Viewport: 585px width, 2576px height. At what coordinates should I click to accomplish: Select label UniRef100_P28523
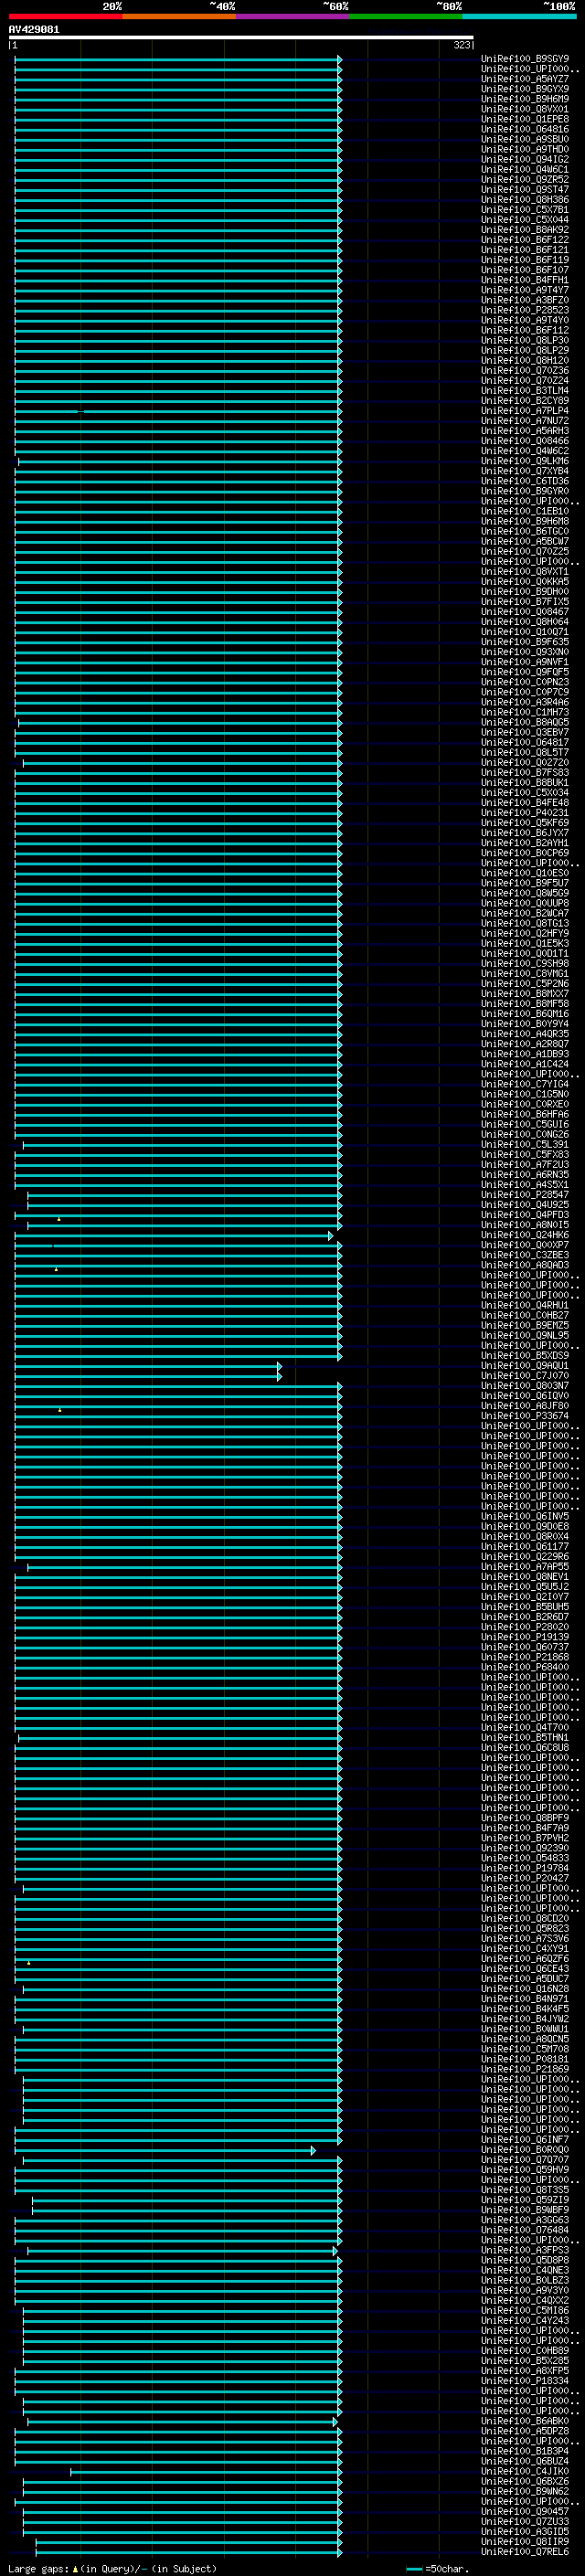click(x=525, y=310)
